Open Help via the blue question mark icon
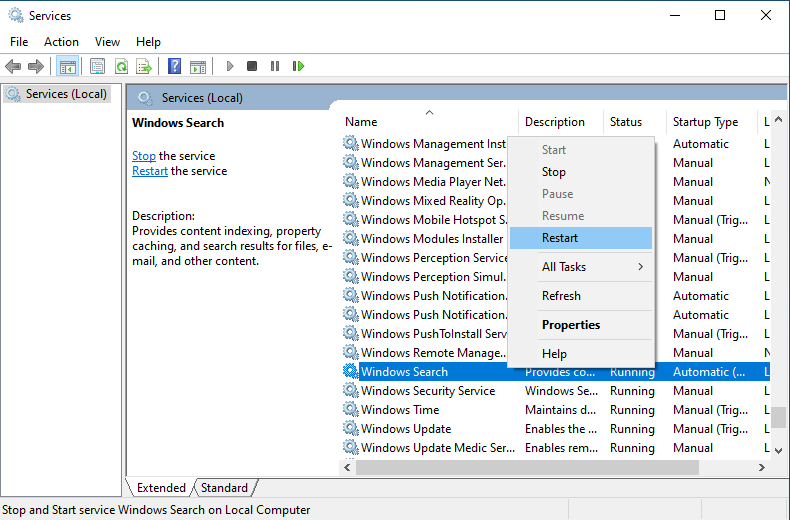790x520 pixels. coord(174,66)
